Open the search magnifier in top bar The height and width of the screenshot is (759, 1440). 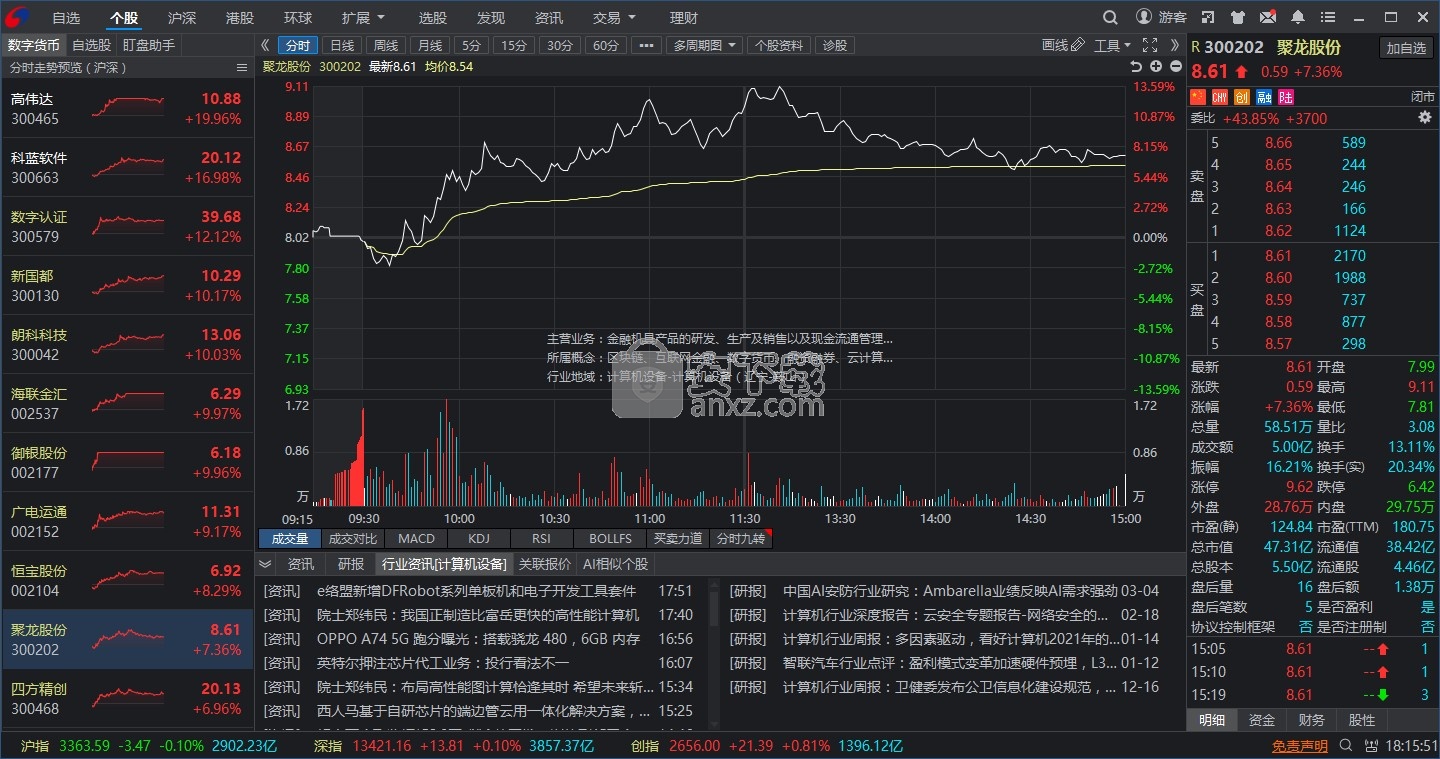1110,17
